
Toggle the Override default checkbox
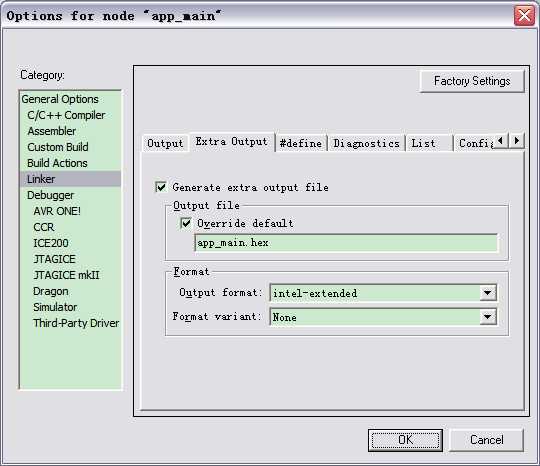[186, 223]
